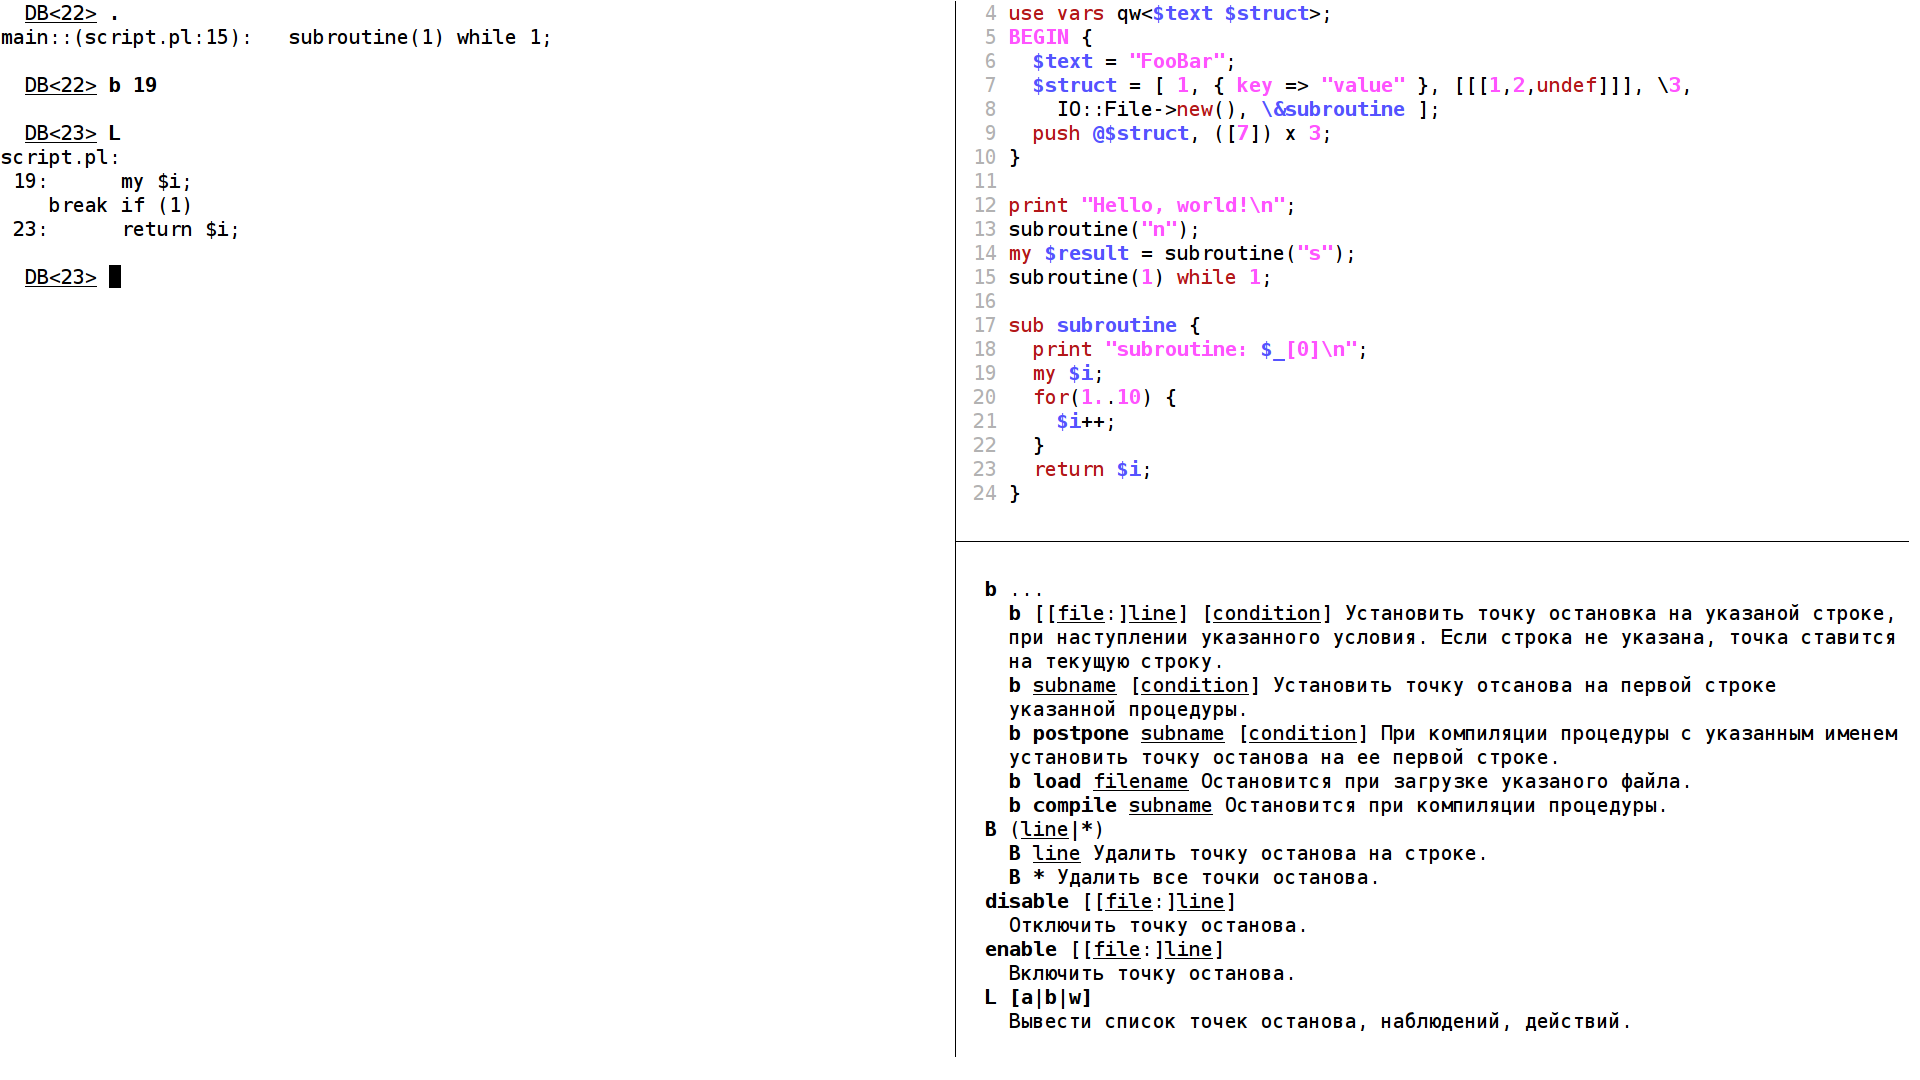The width and height of the screenshot is (1920, 1080).
Task: Click the 'enable' command heading in help
Action: click(1021, 949)
